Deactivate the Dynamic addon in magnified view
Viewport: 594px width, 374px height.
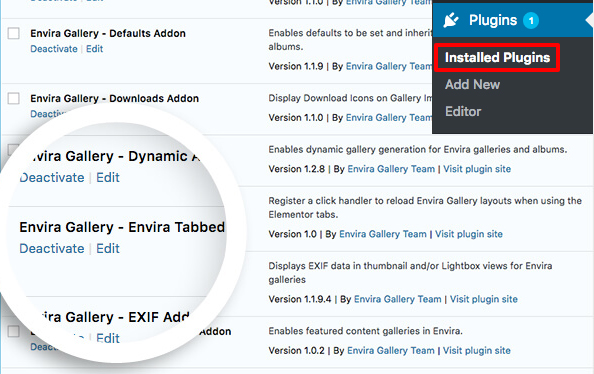52,177
